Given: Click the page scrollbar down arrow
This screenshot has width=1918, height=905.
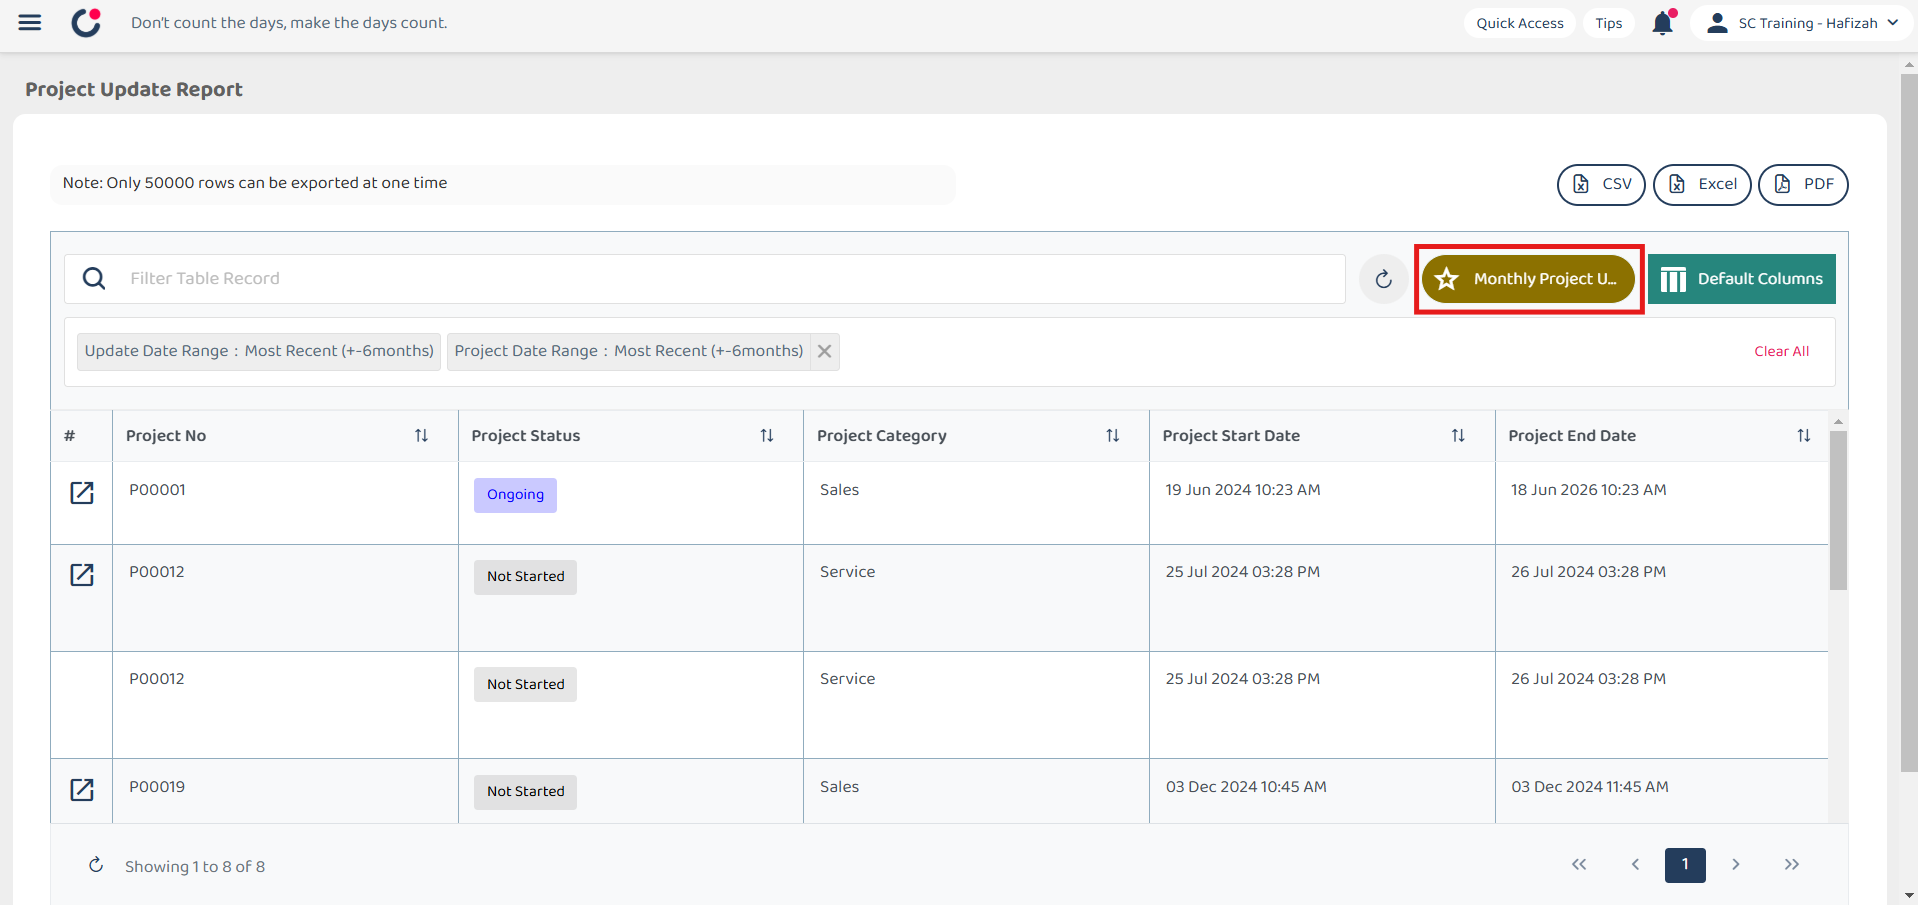Looking at the screenshot, I should tap(1909, 895).
